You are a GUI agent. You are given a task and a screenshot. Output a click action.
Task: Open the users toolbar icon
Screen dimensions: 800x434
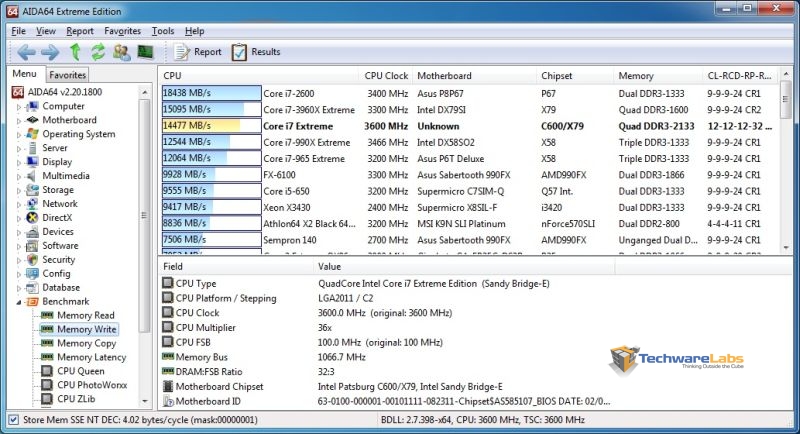pos(122,52)
